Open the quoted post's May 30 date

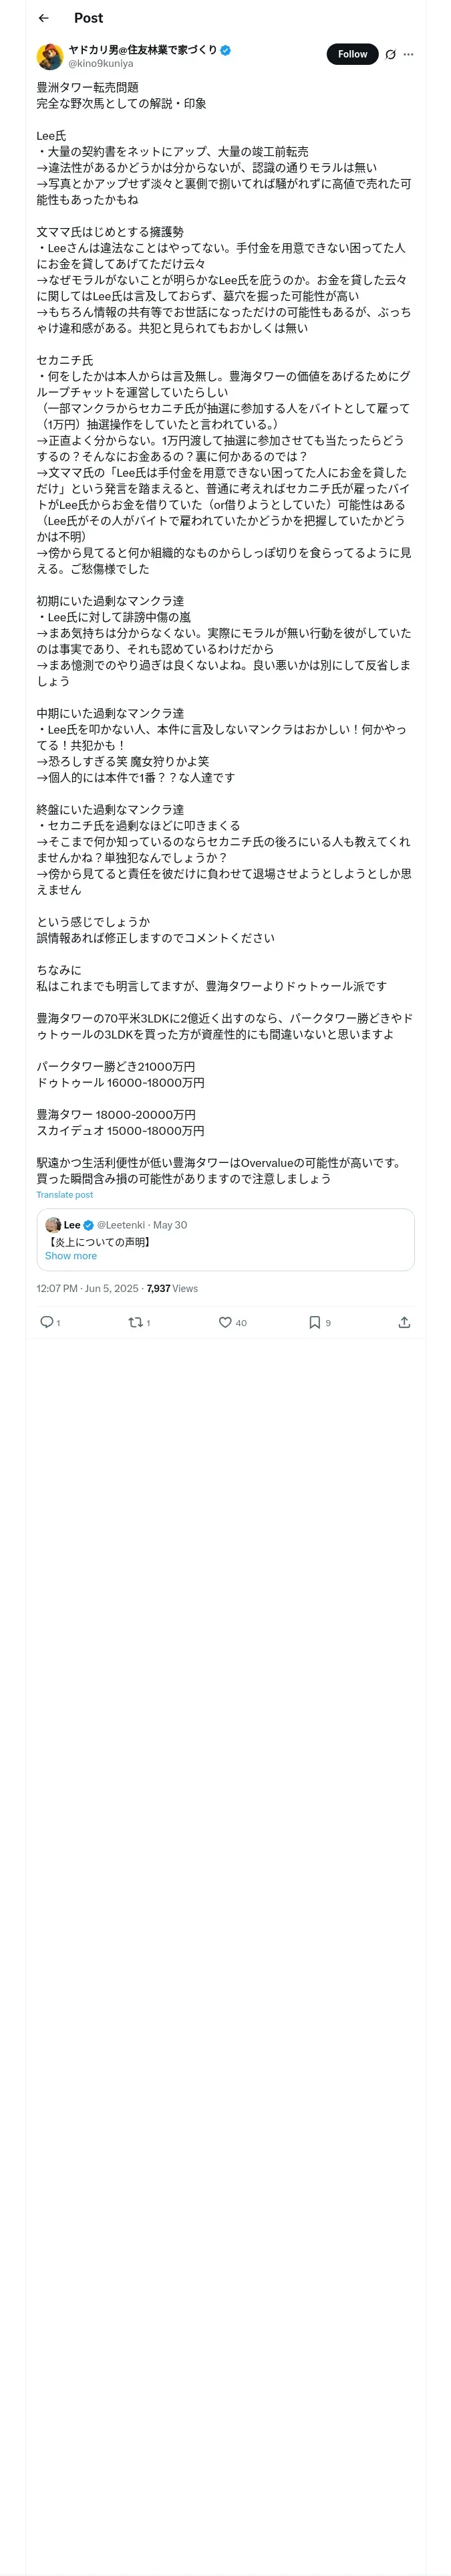tap(170, 1225)
